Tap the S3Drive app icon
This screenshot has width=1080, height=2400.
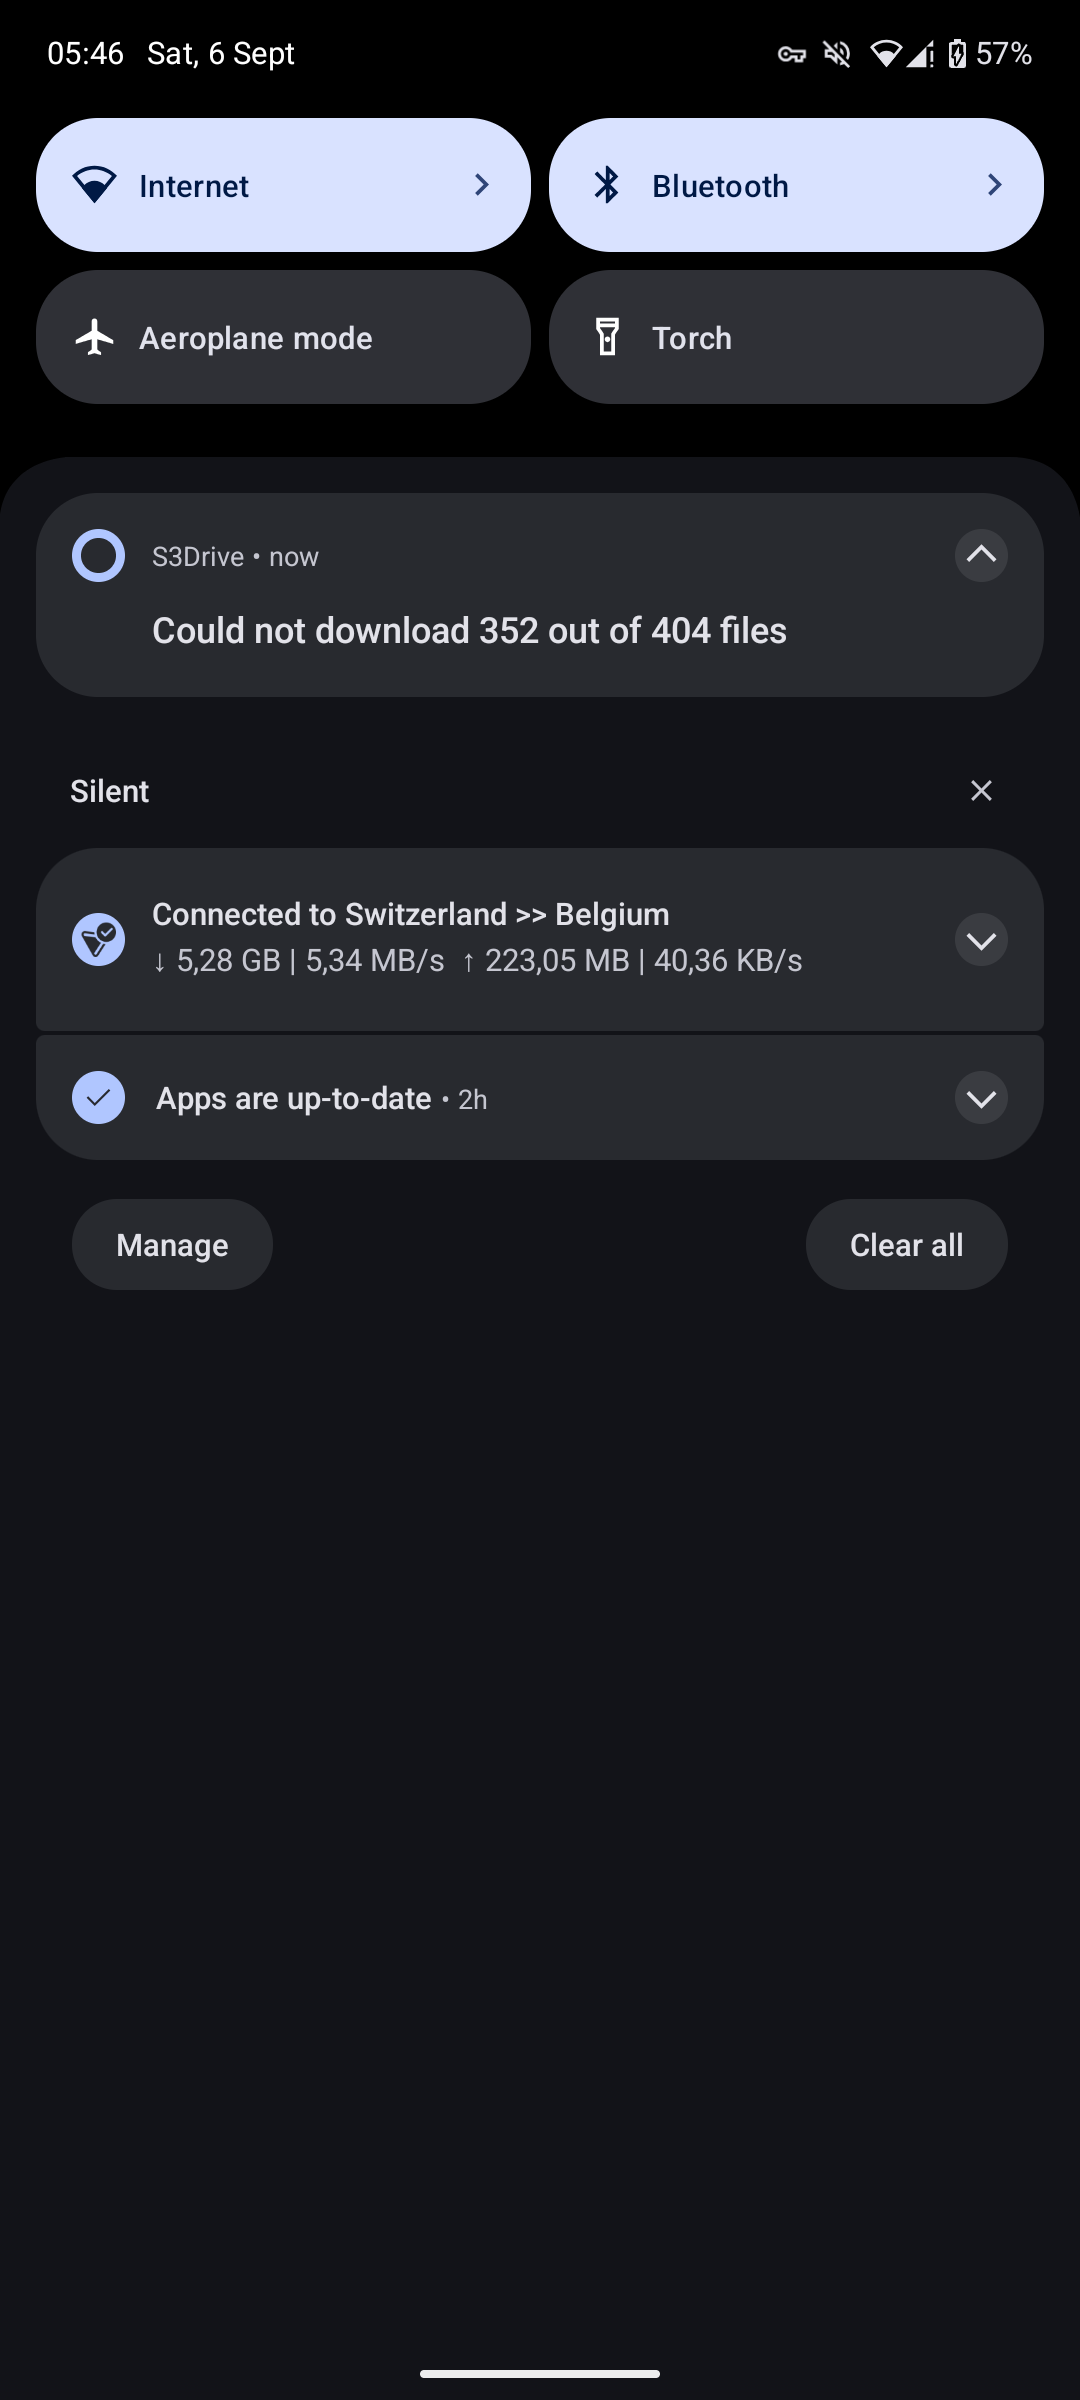click(x=98, y=555)
